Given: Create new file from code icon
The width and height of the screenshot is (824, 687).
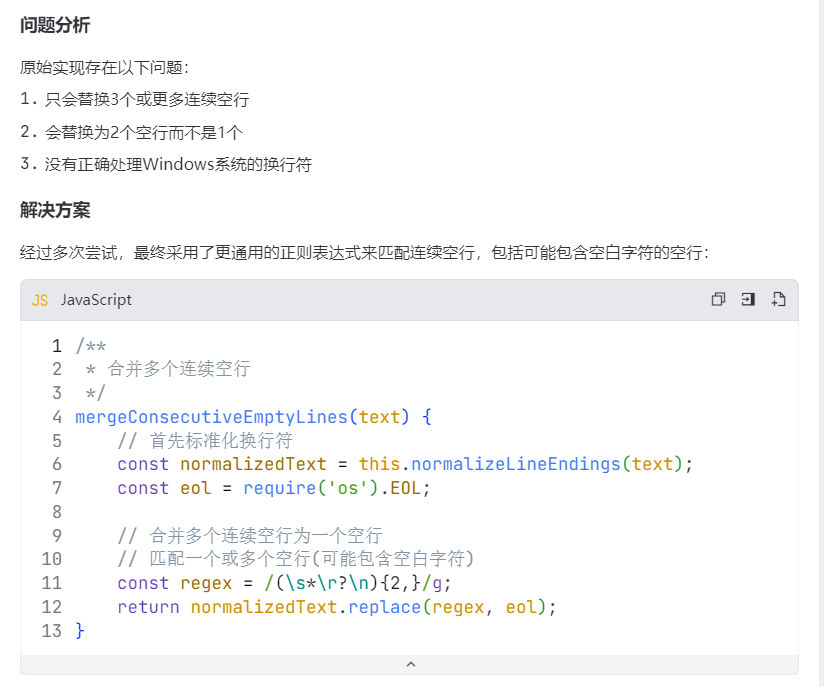Looking at the screenshot, I should [778, 300].
